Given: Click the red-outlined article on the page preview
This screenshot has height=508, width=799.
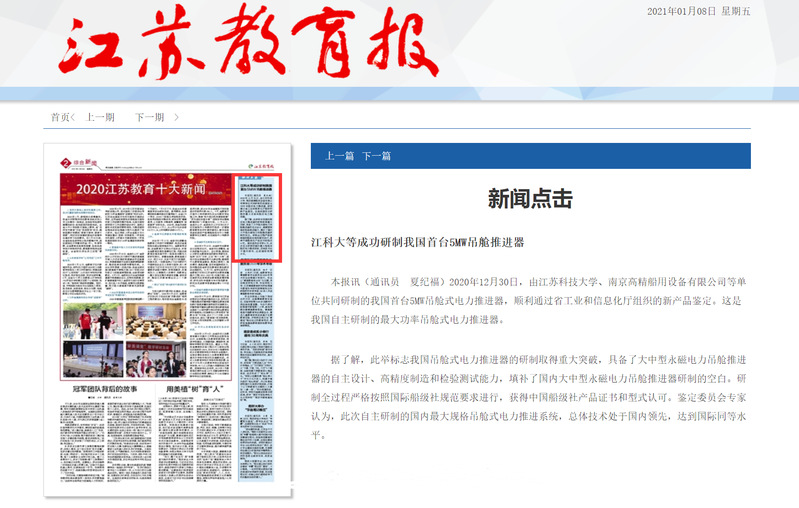Looking at the screenshot, I should [257, 218].
